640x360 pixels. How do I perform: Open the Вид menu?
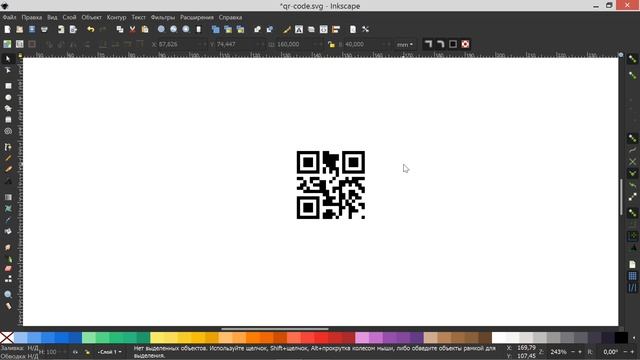tap(52, 18)
